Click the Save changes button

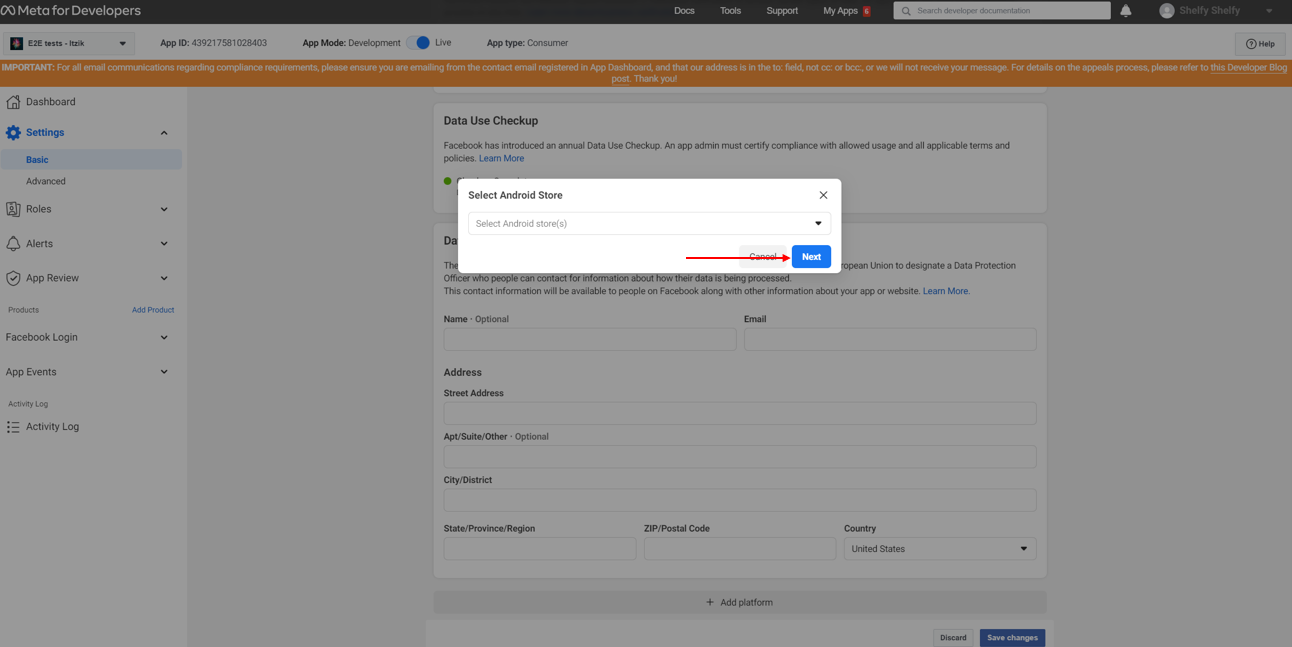pyautogui.click(x=1012, y=638)
